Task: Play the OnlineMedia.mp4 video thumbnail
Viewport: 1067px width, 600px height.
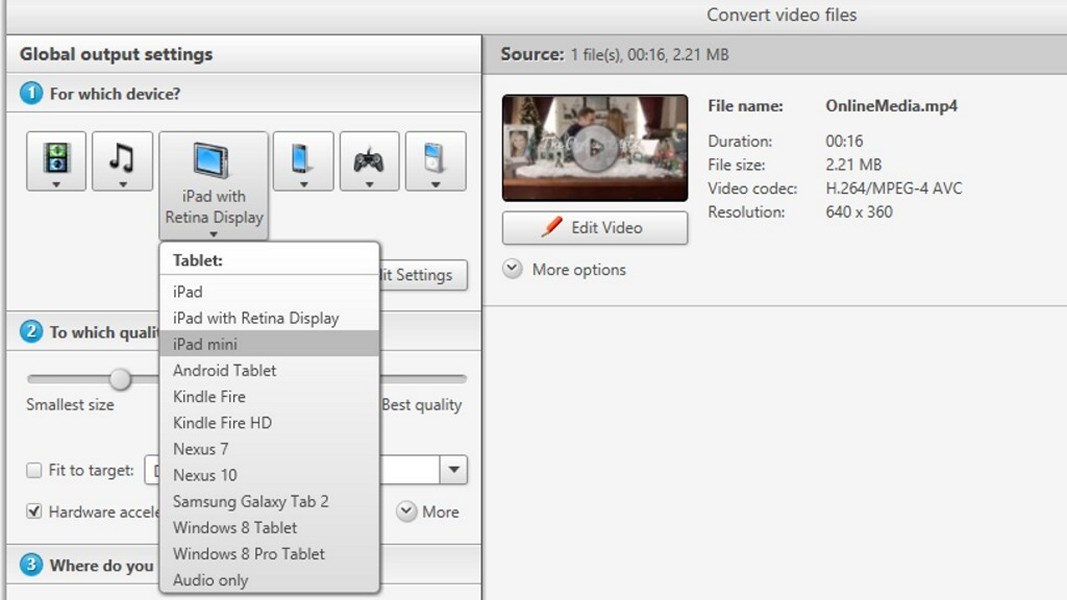Action: (595, 148)
